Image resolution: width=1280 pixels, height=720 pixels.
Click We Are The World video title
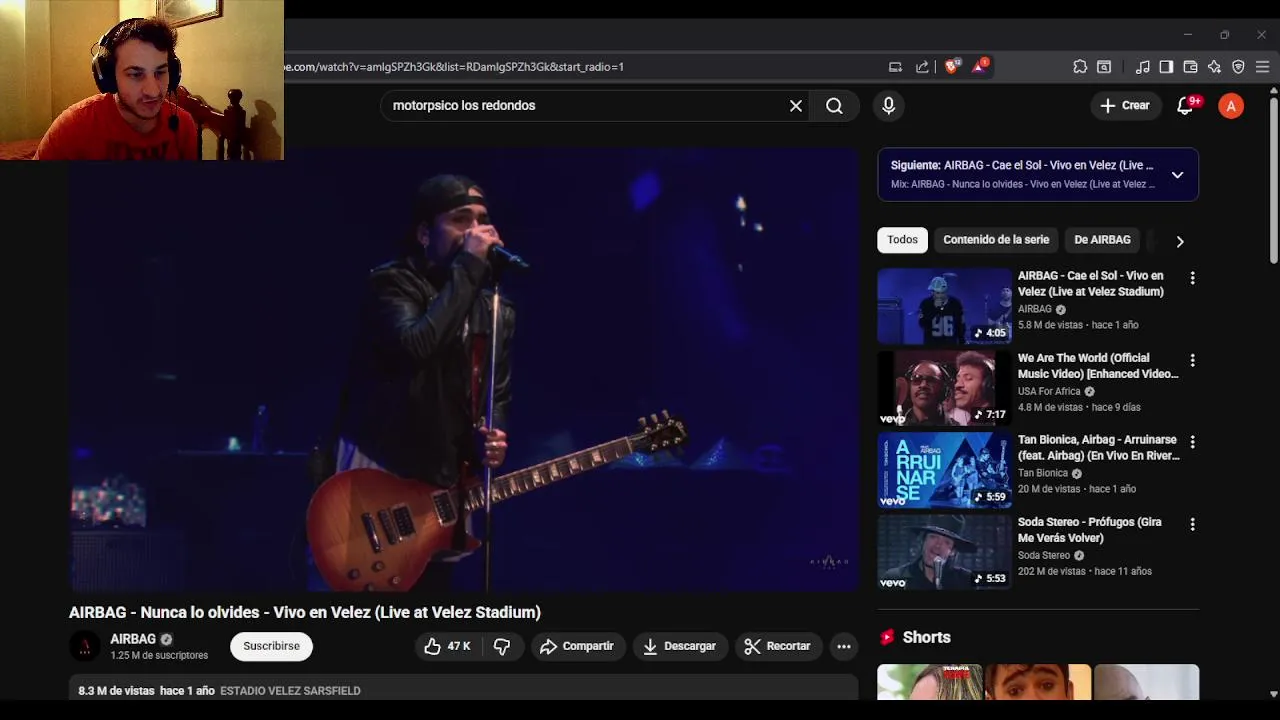[1098, 366]
